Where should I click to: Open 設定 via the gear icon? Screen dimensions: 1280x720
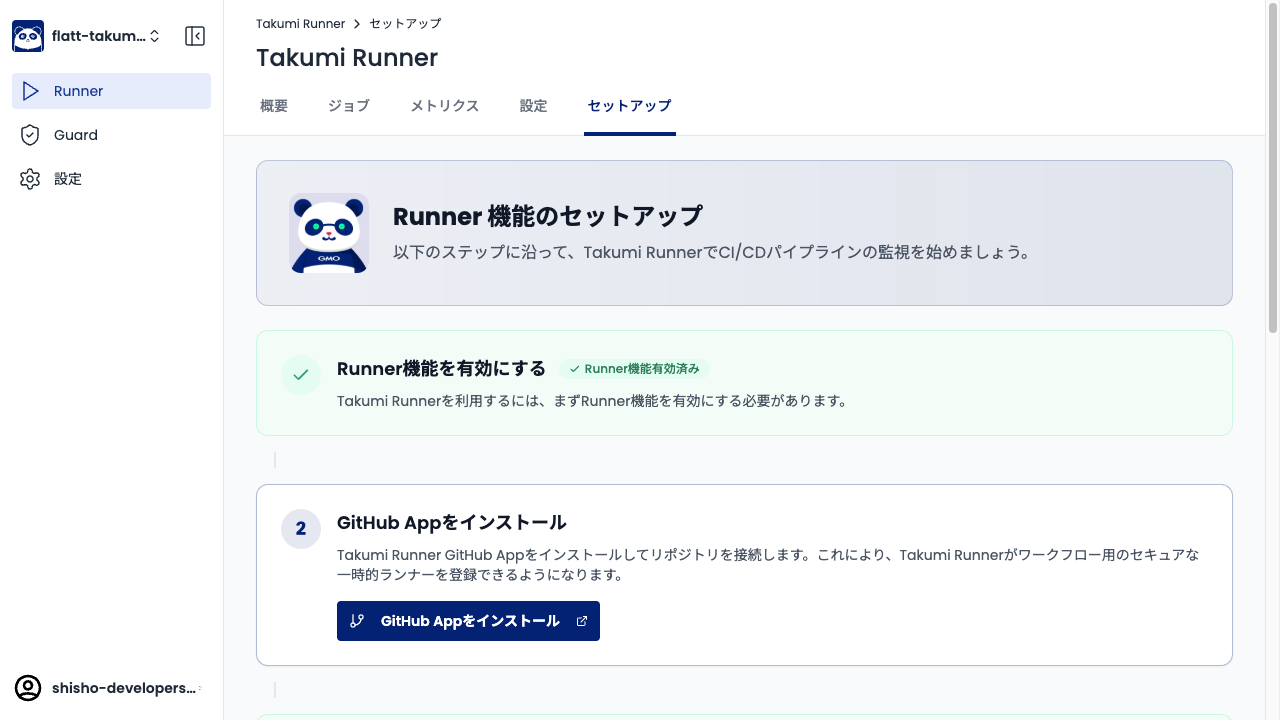point(31,178)
